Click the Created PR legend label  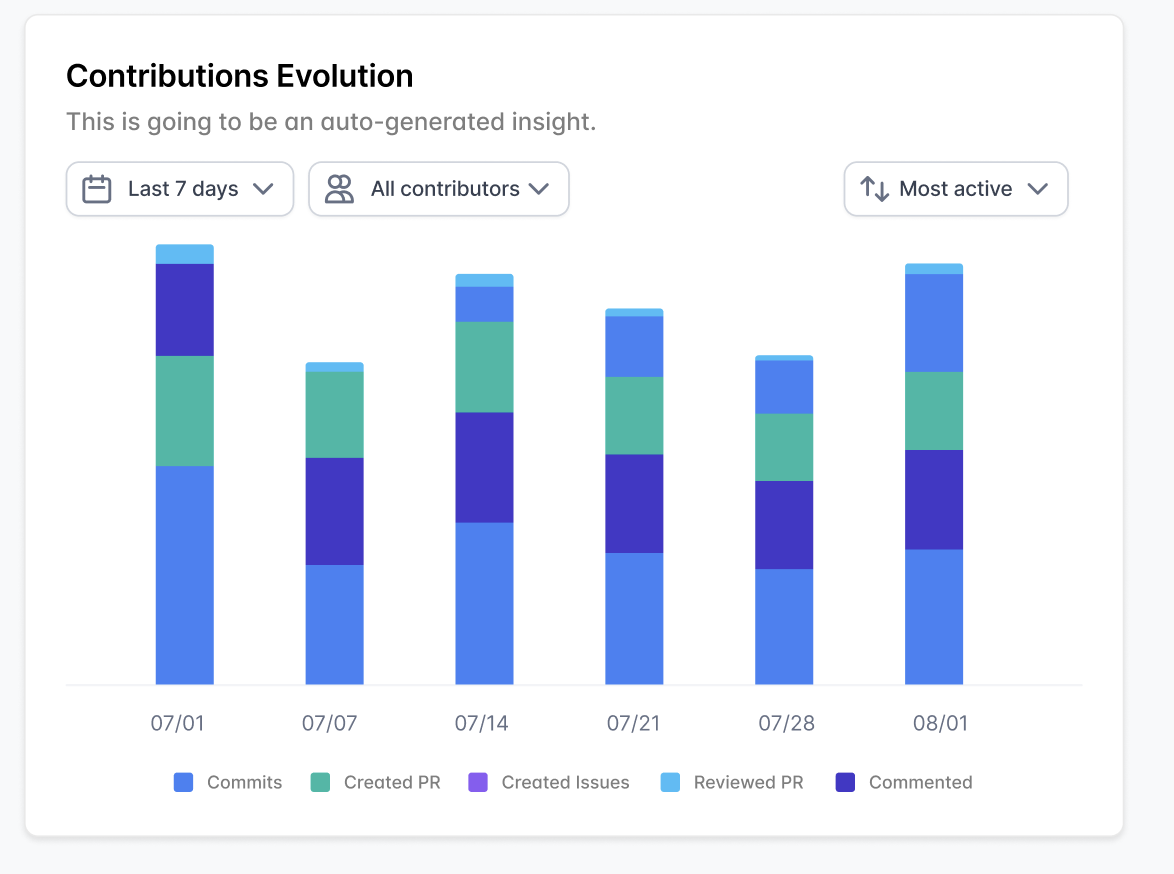[x=392, y=782]
